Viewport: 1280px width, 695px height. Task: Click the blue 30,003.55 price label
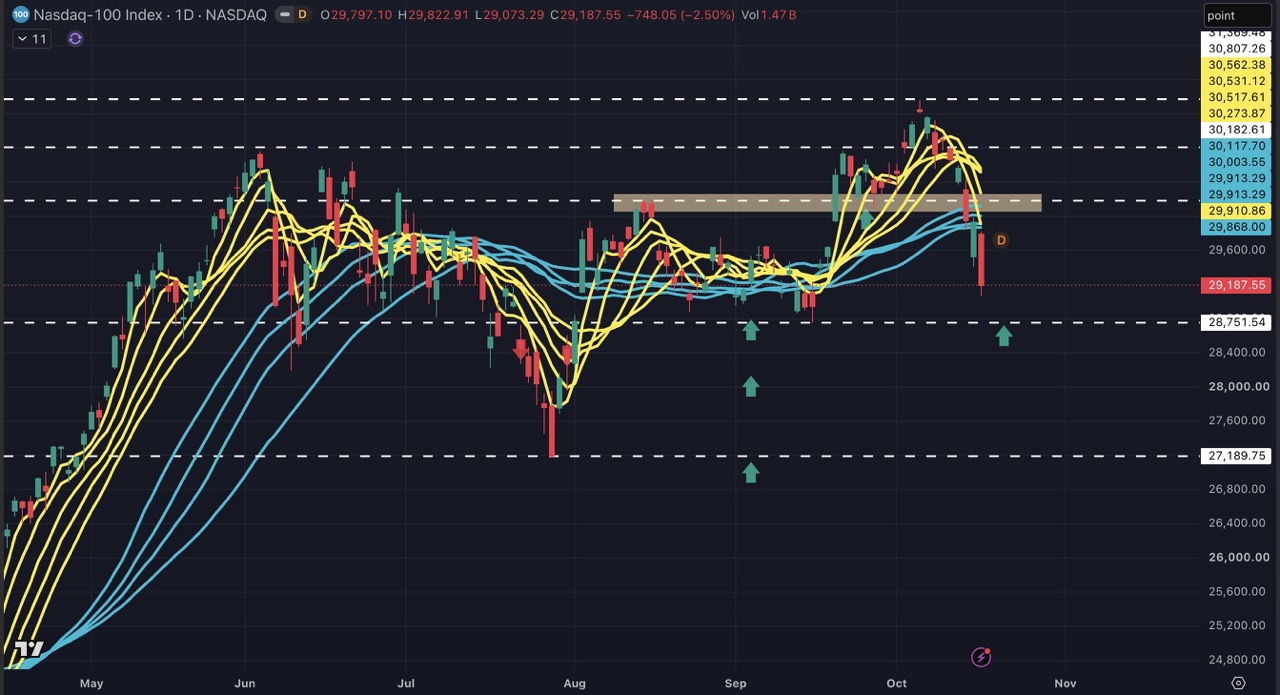[x=1237, y=162]
